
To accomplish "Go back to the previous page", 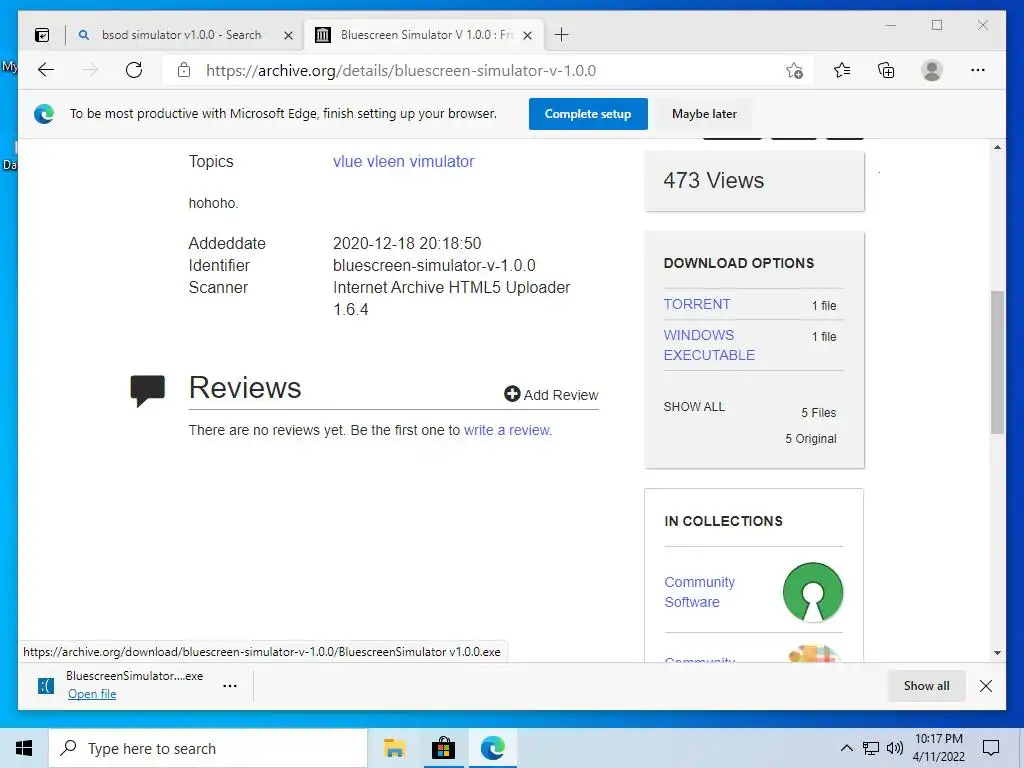I will pyautogui.click(x=46, y=70).
